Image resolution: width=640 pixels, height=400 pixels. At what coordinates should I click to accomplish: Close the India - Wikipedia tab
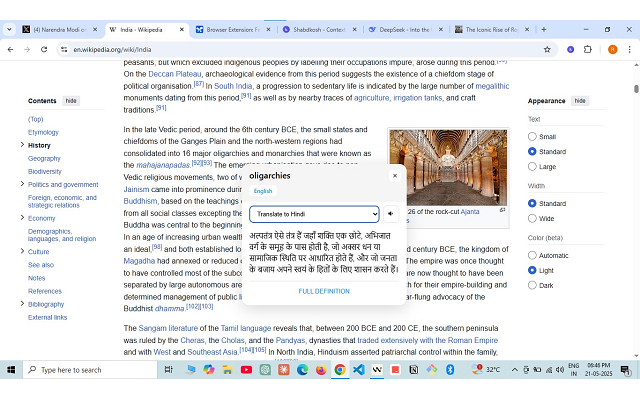[182, 29]
